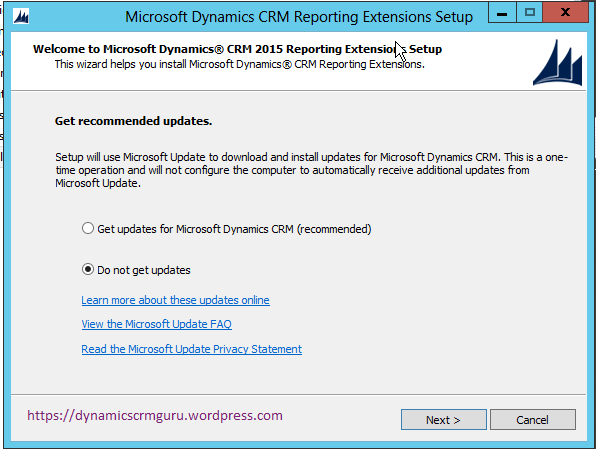596x449 pixels.
Task: Maximize the Reporting Extensions Setup window
Action: click(529, 13)
